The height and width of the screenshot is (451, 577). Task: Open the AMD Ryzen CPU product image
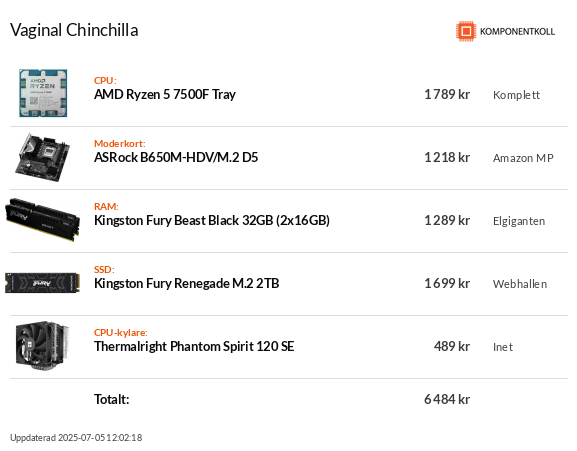pyautogui.click(x=43, y=93)
